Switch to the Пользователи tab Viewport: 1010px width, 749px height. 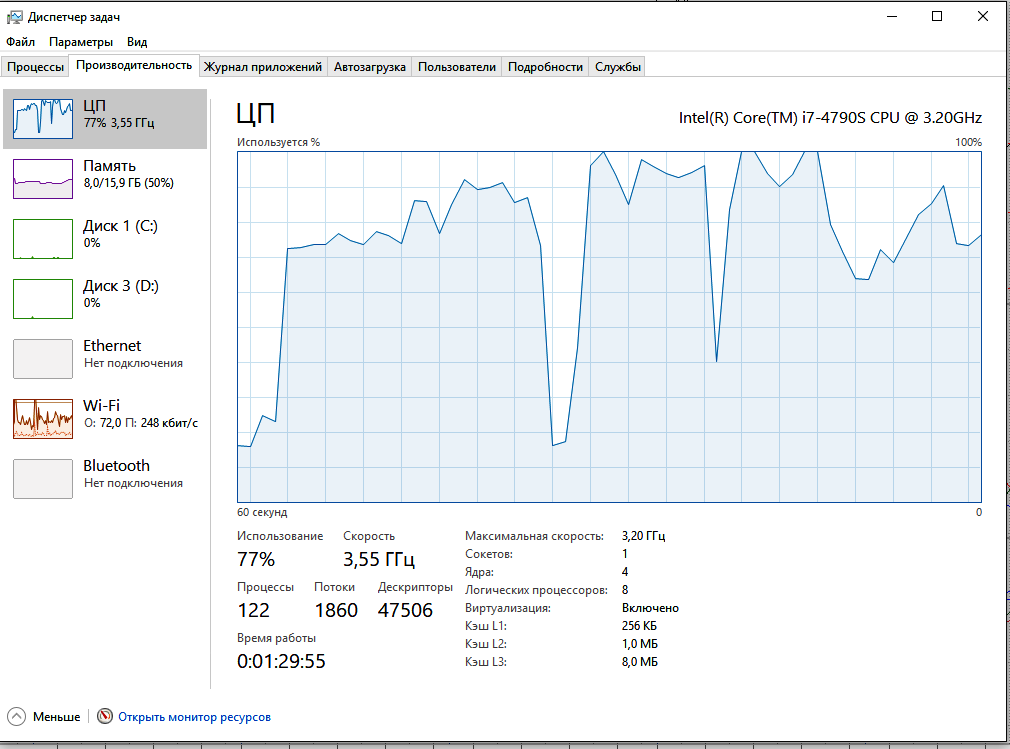point(456,67)
